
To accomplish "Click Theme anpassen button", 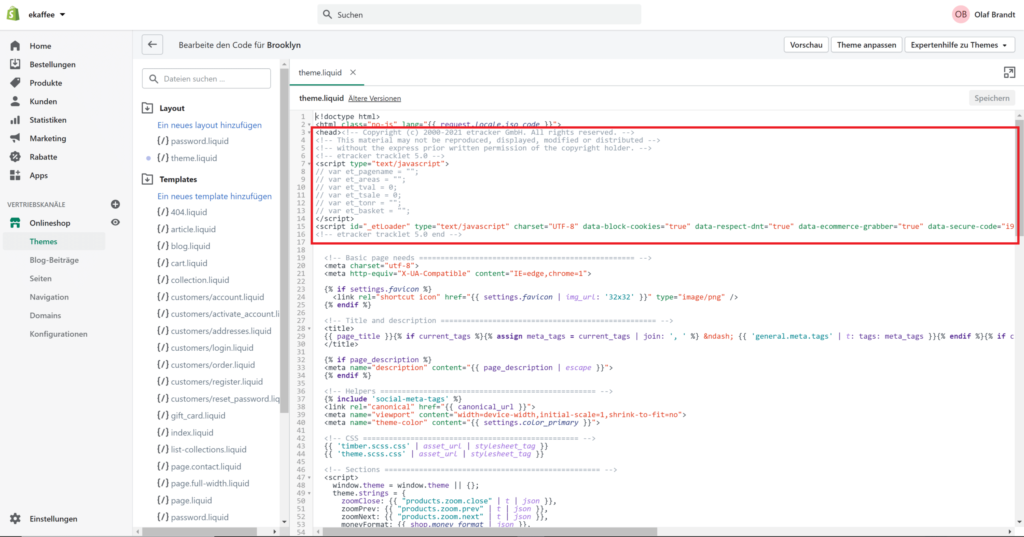I will [x=866, y=45].
